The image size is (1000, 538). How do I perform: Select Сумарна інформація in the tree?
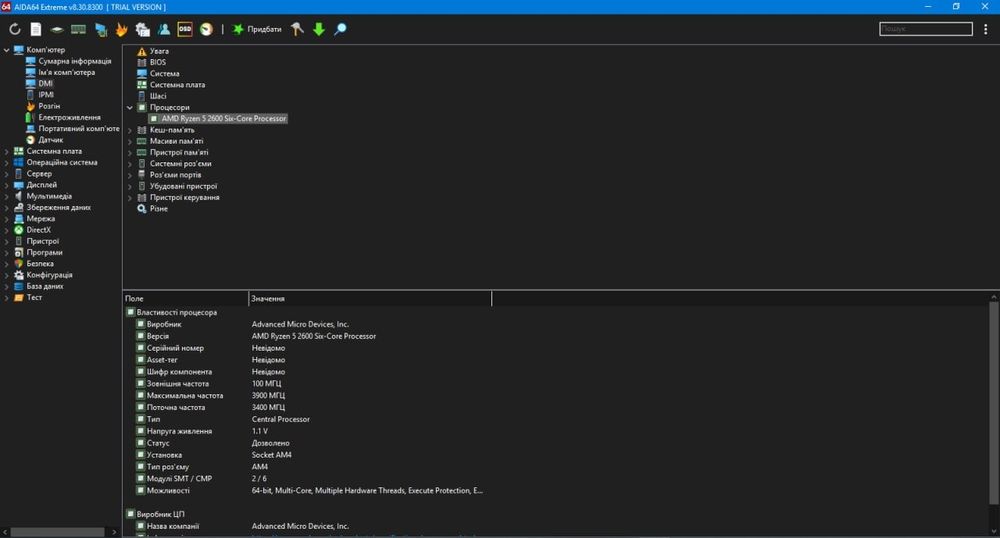tap(75, 61)
